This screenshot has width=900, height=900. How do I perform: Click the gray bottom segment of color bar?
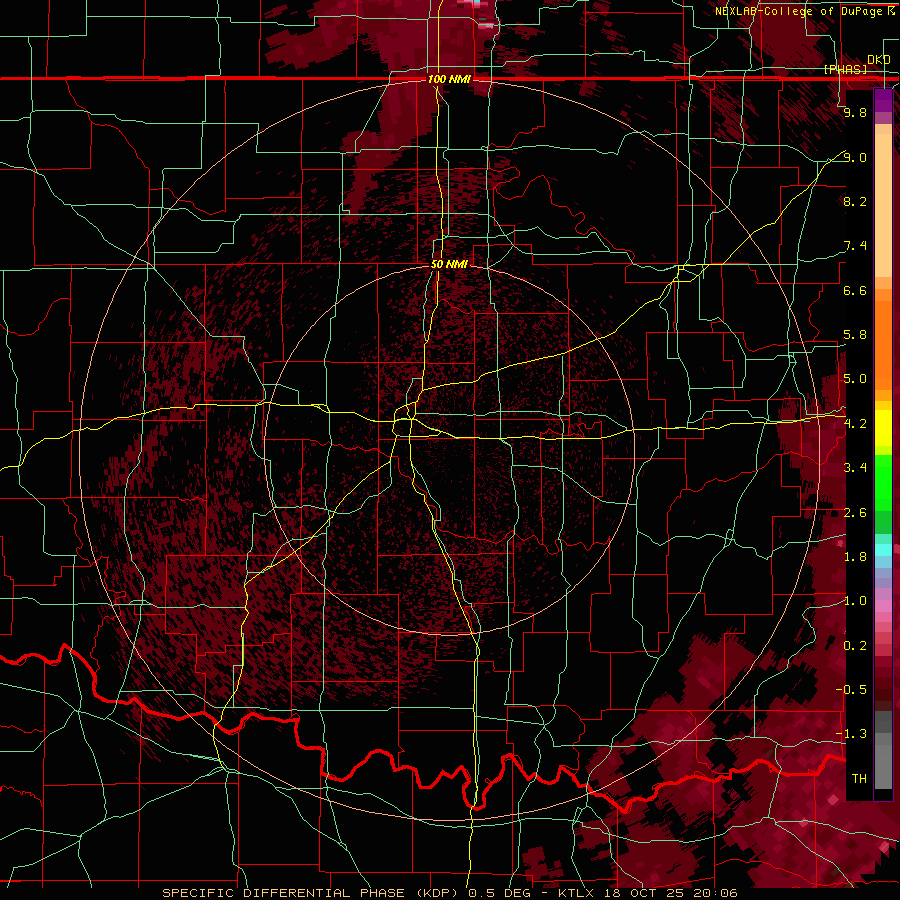[x=883, y=763]
